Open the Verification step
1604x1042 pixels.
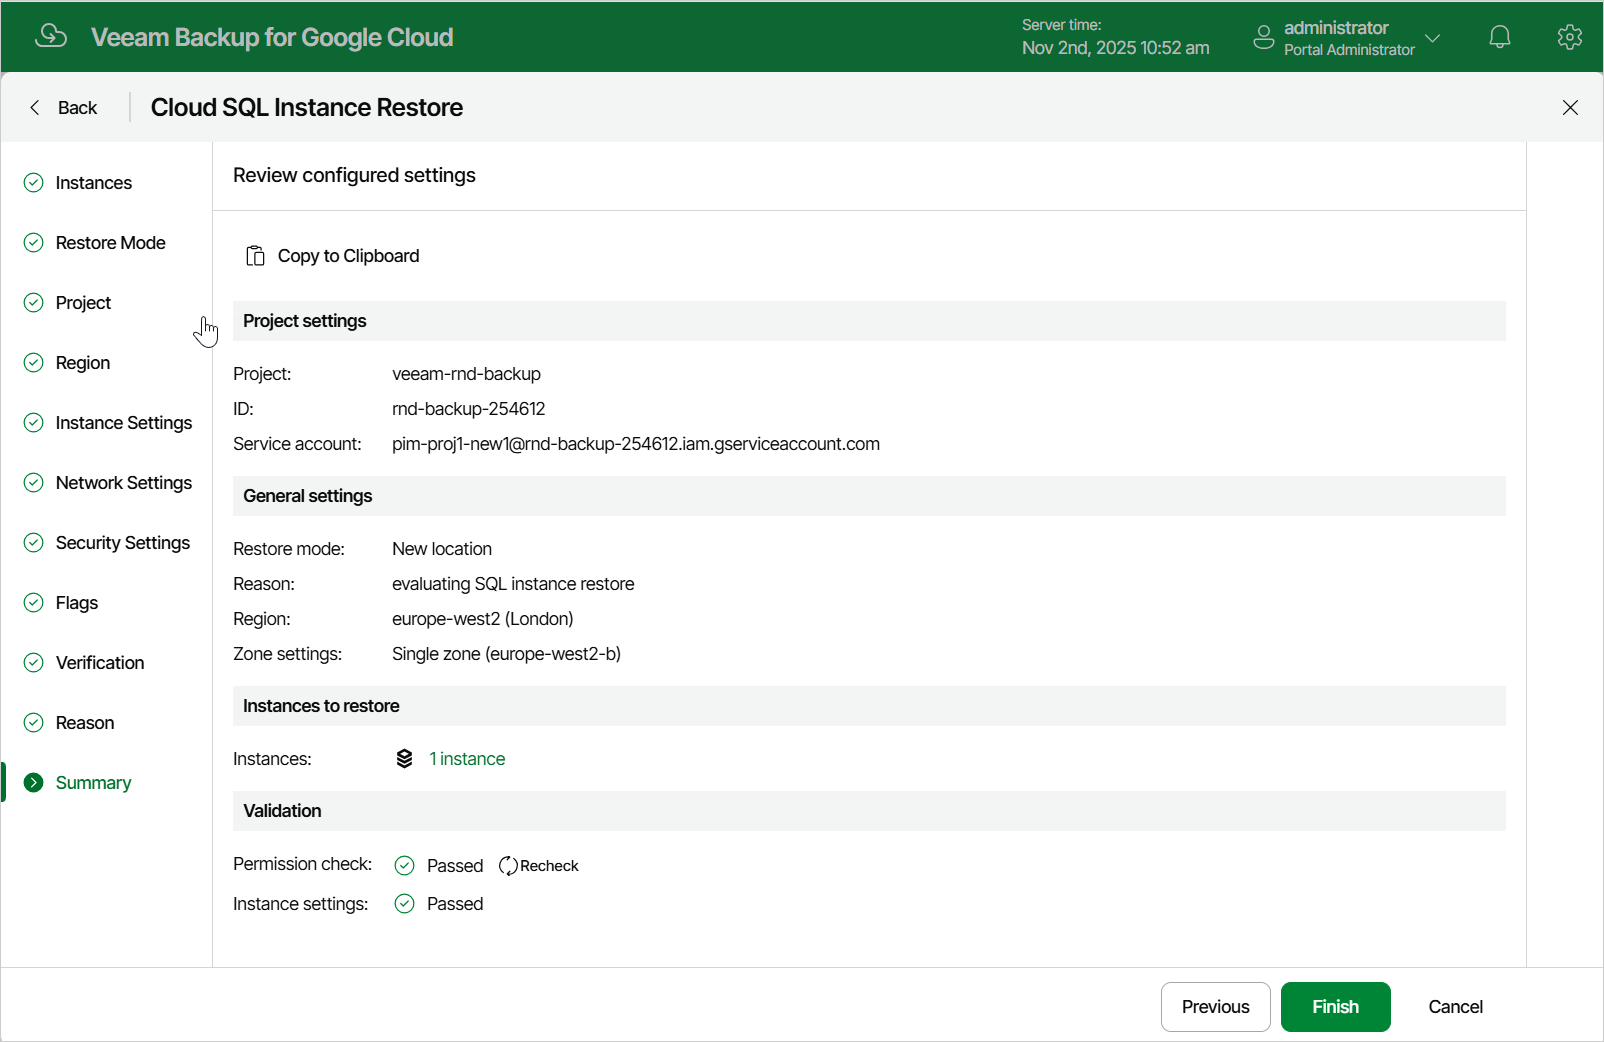coord(99,663)
